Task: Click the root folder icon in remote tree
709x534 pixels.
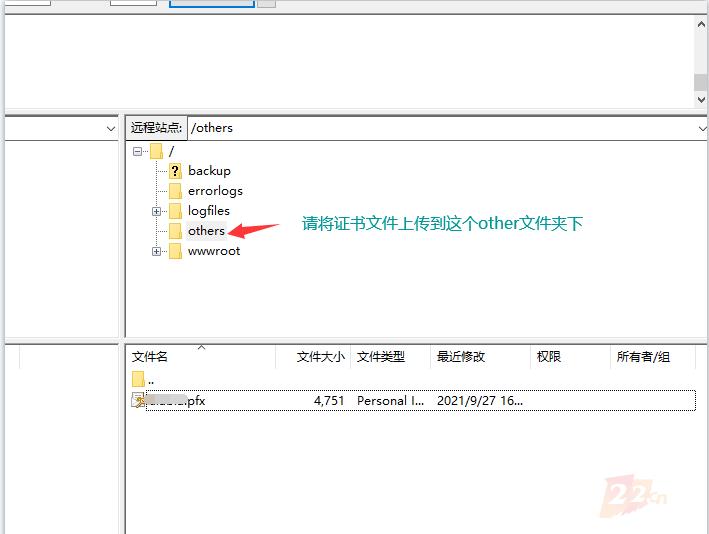Action: [x=156, y=151]
